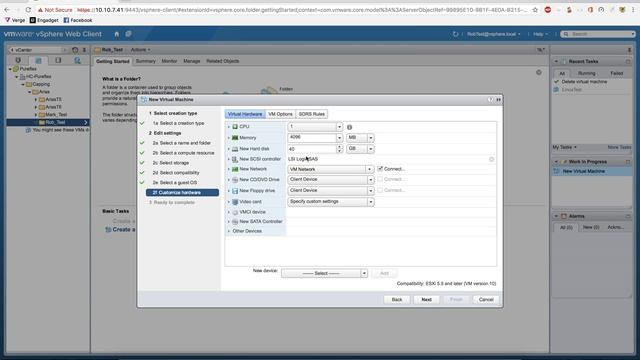Open Storage navigator icon
This screenshot has width=640, height=360.
58,60
